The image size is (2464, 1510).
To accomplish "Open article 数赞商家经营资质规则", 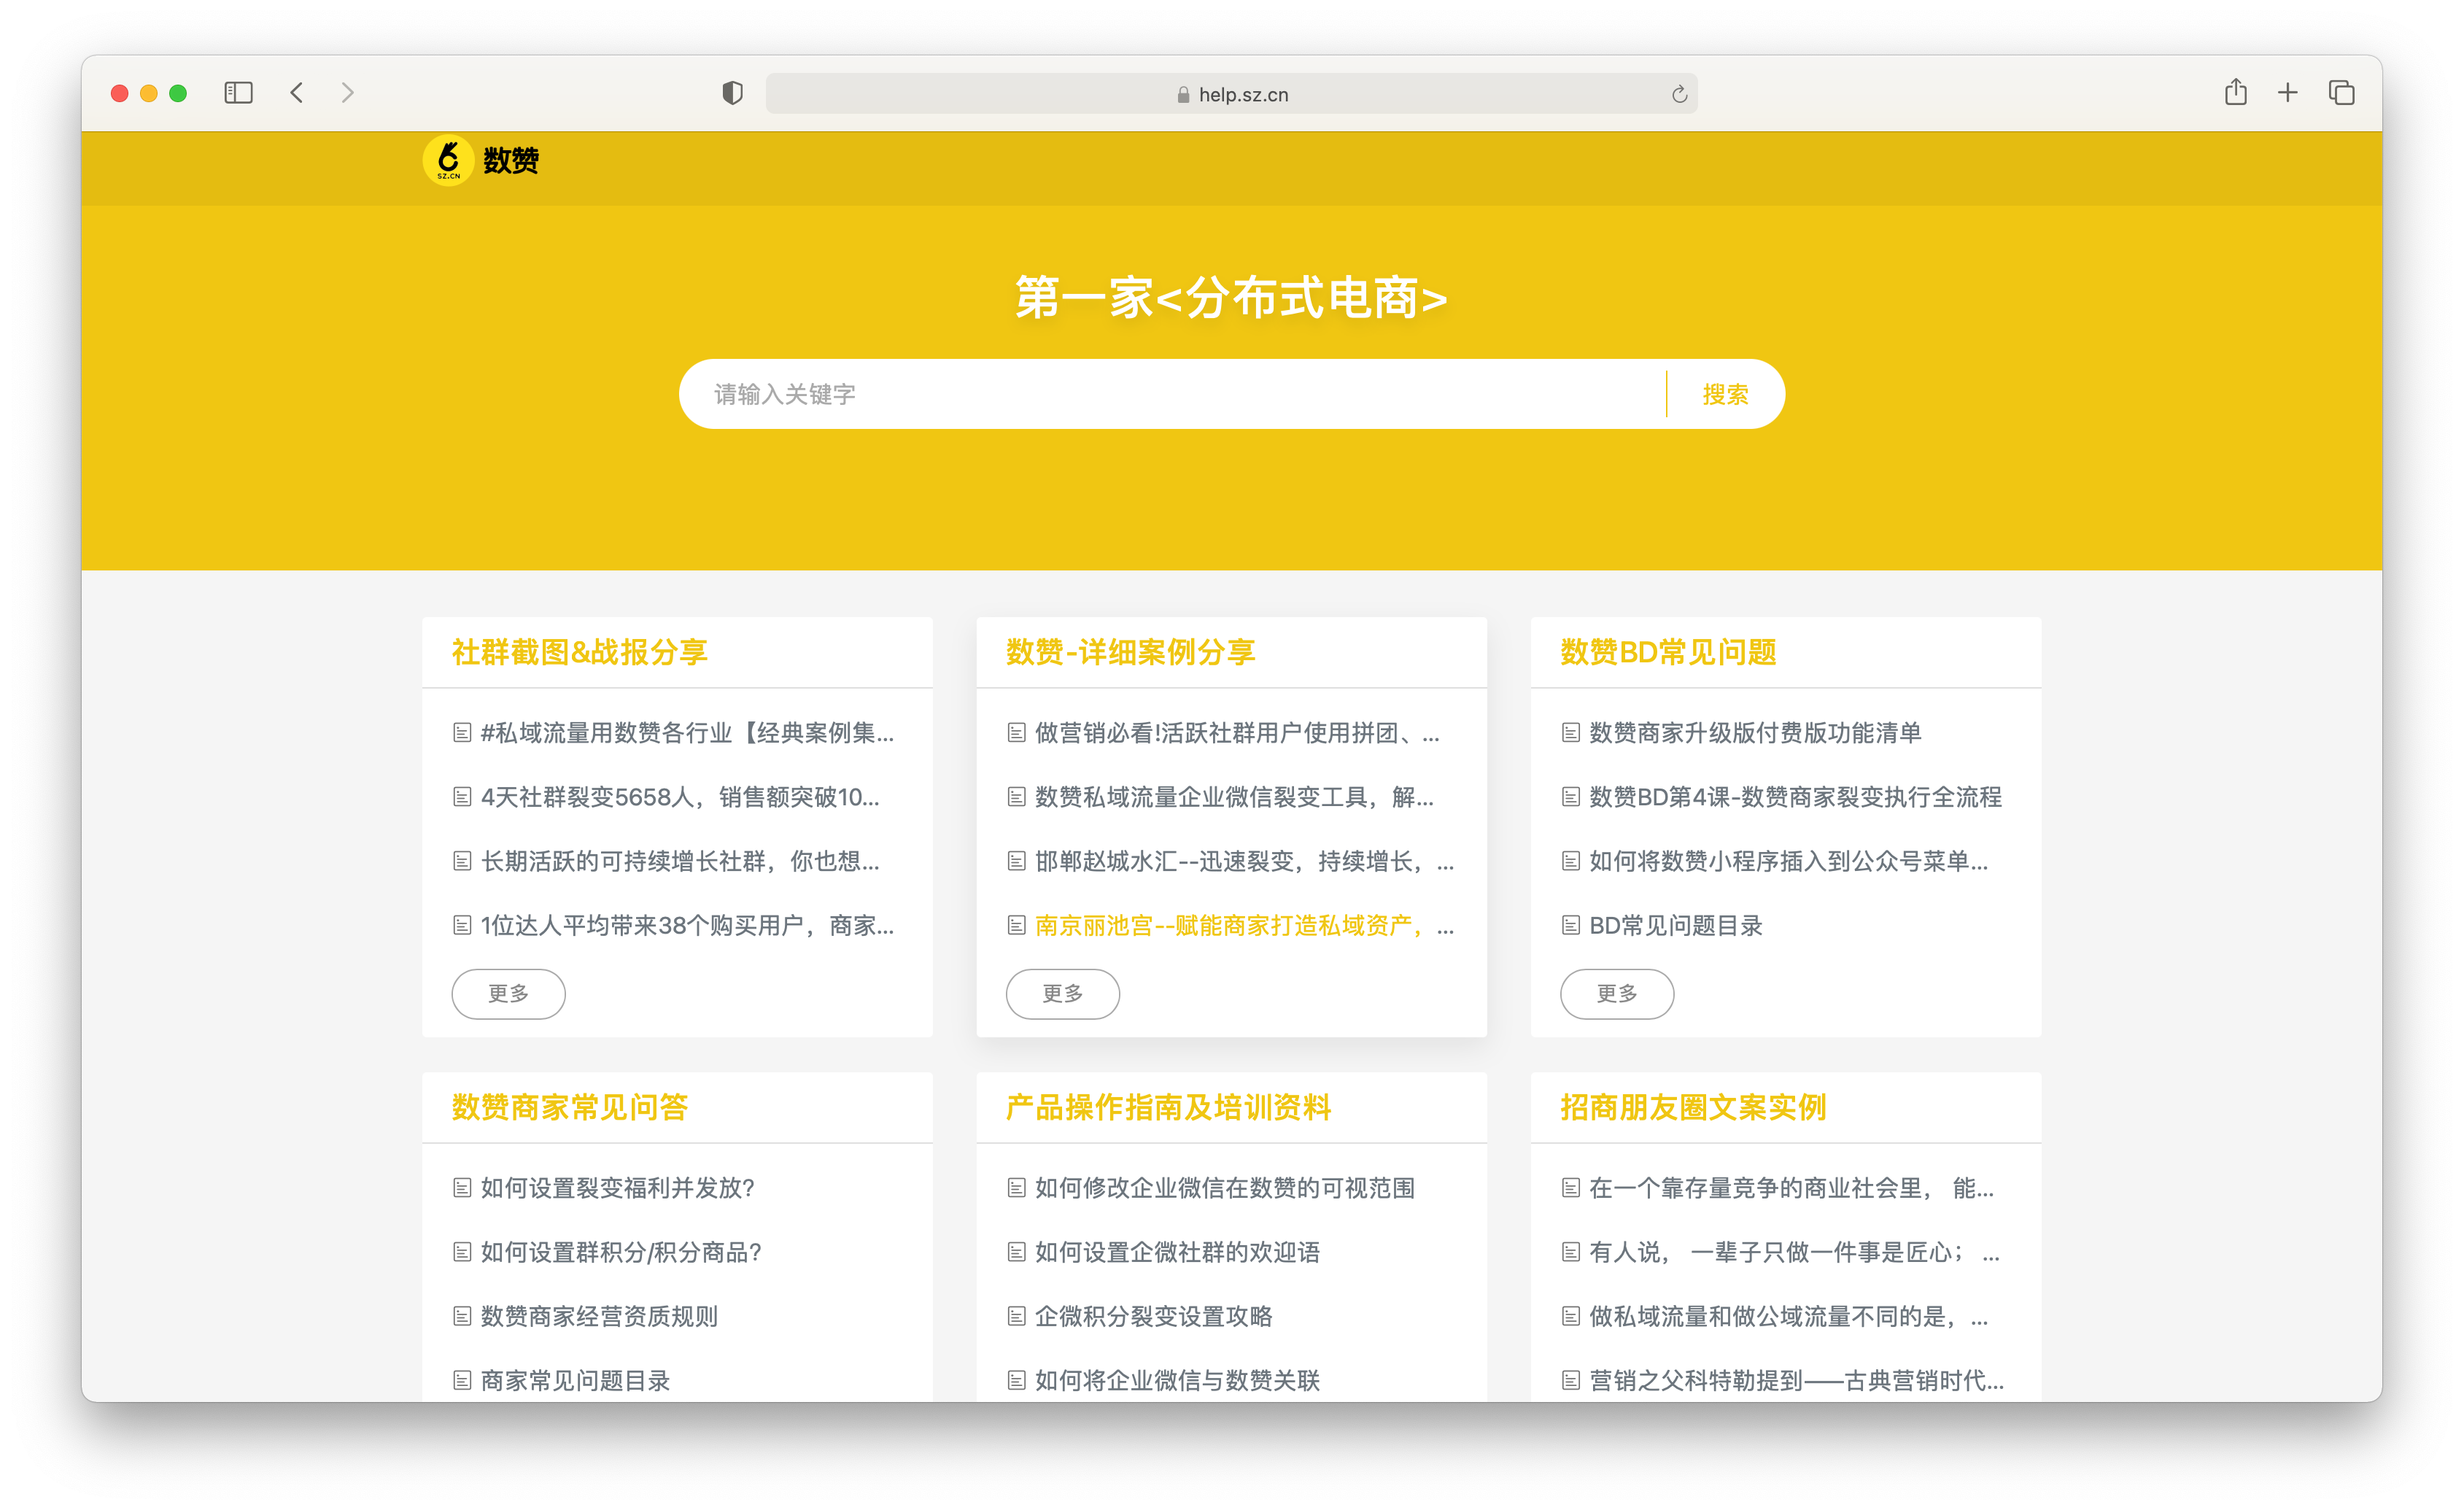I will click(x=599, y=1316).
